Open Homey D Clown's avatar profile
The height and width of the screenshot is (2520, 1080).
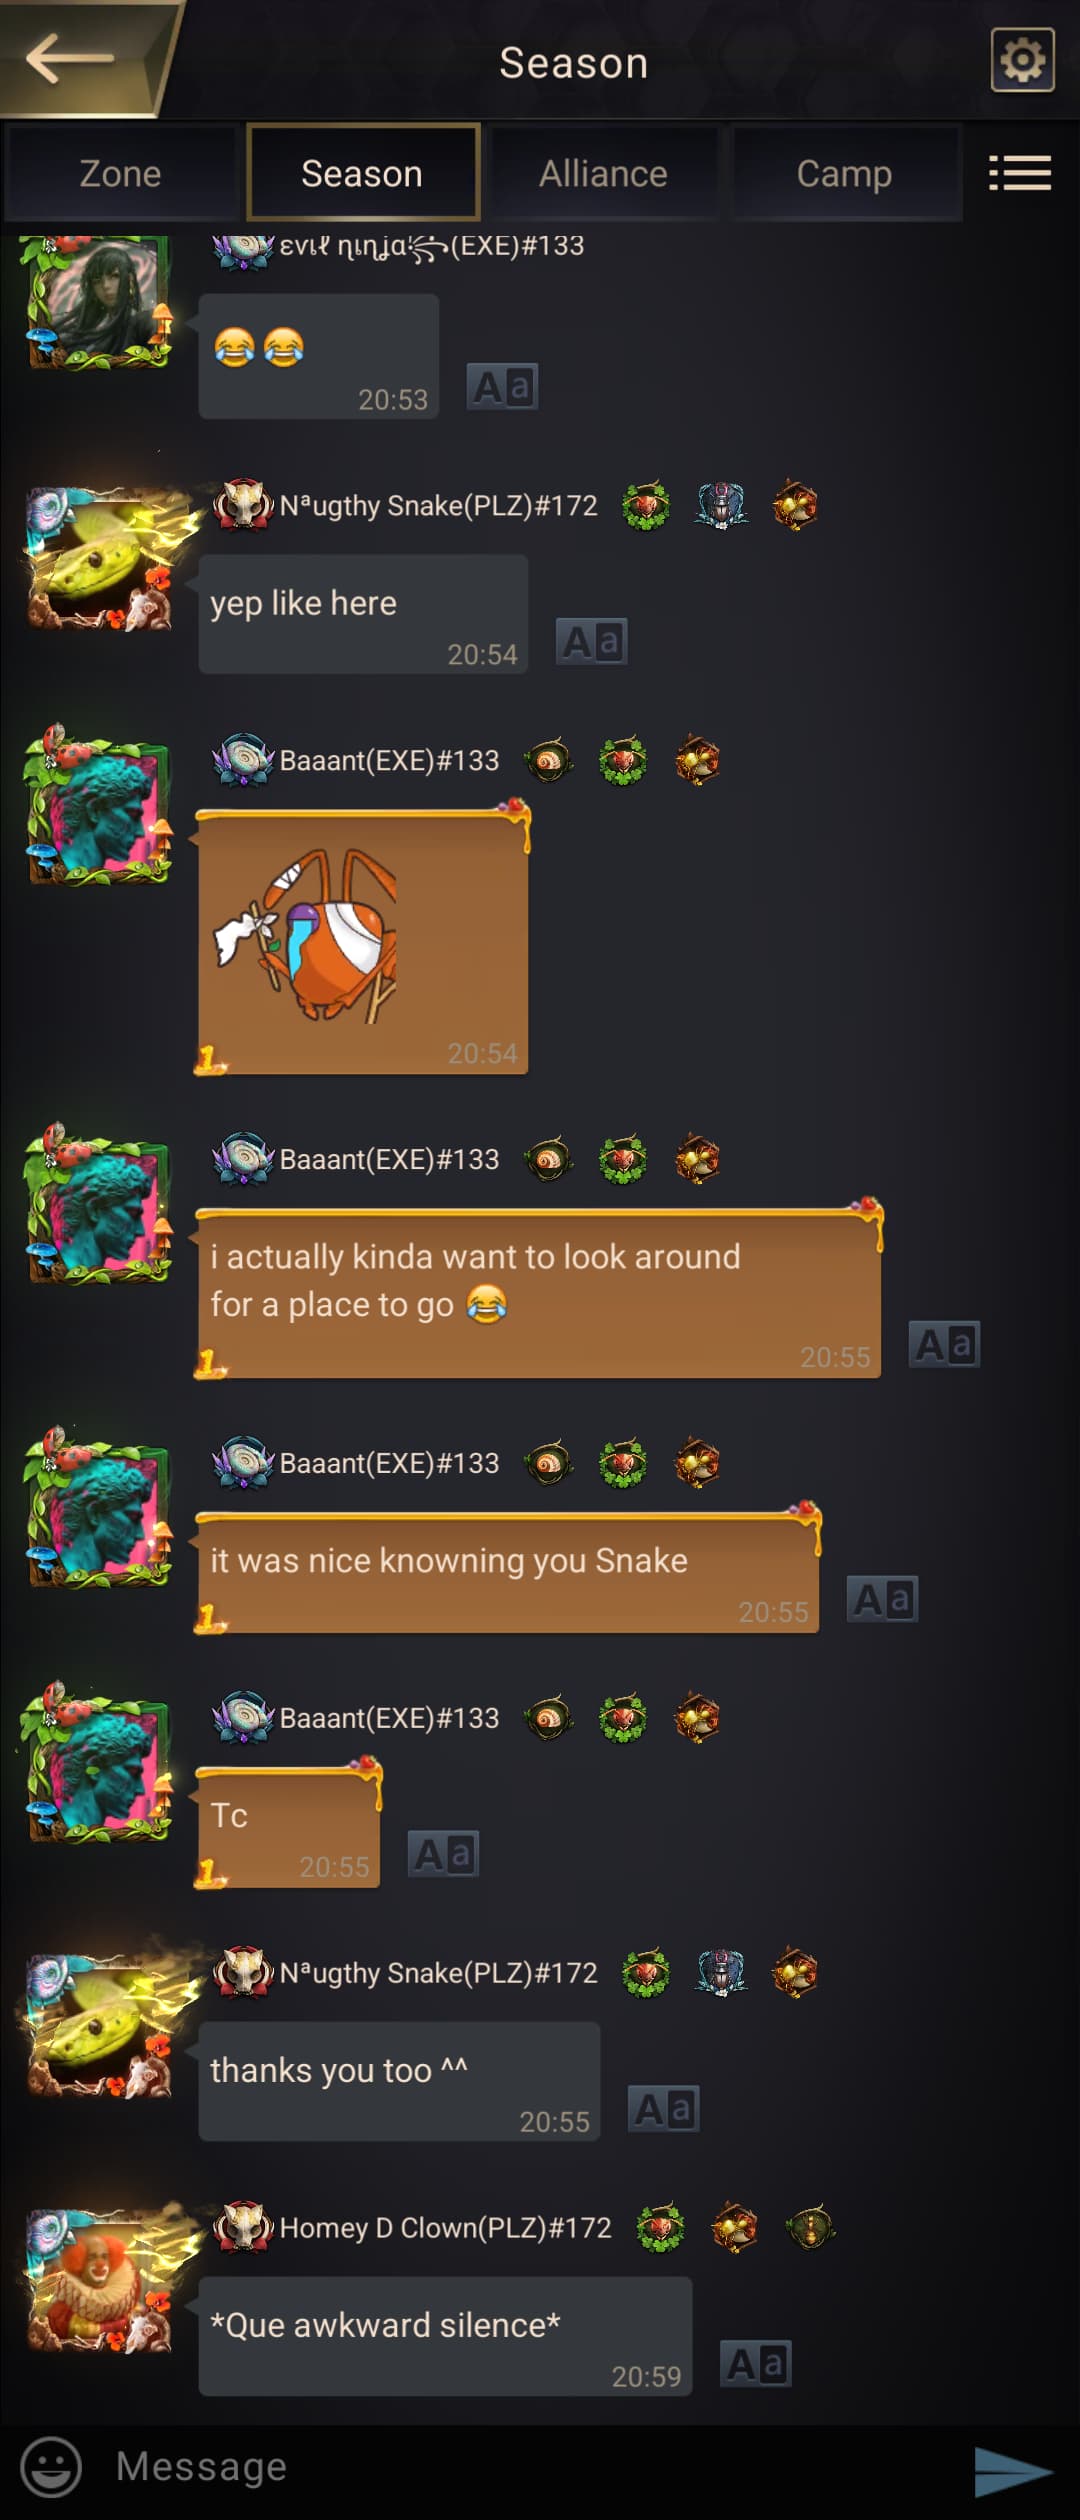click(x=100, y=2279)
